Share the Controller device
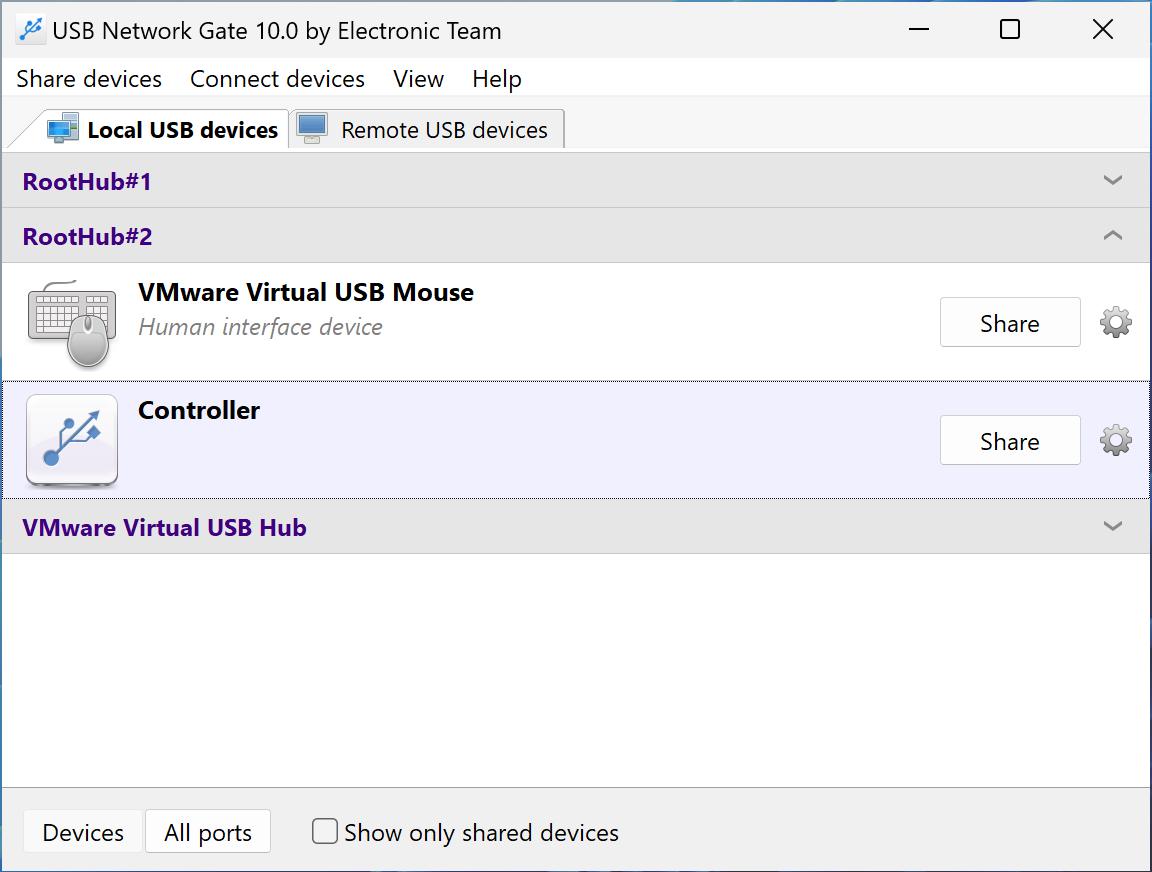Screen dimensions: 1152x872 point(1010,440)
